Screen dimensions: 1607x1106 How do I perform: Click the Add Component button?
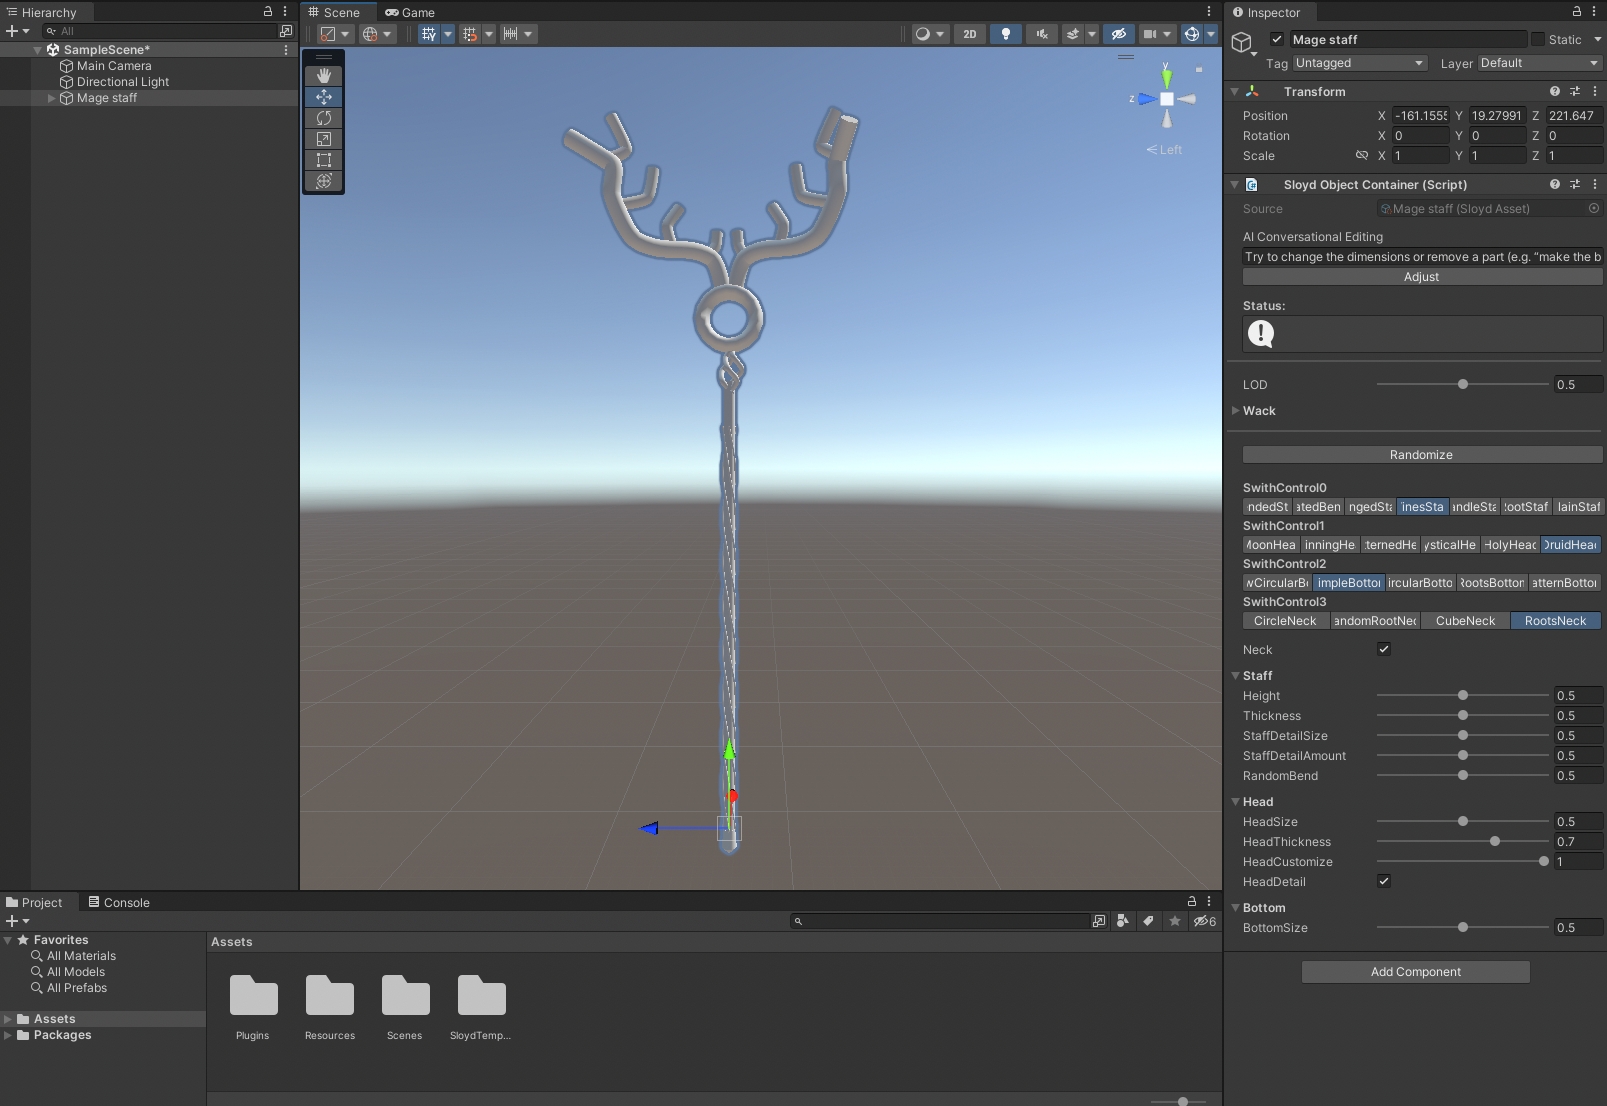point(1415,972)
